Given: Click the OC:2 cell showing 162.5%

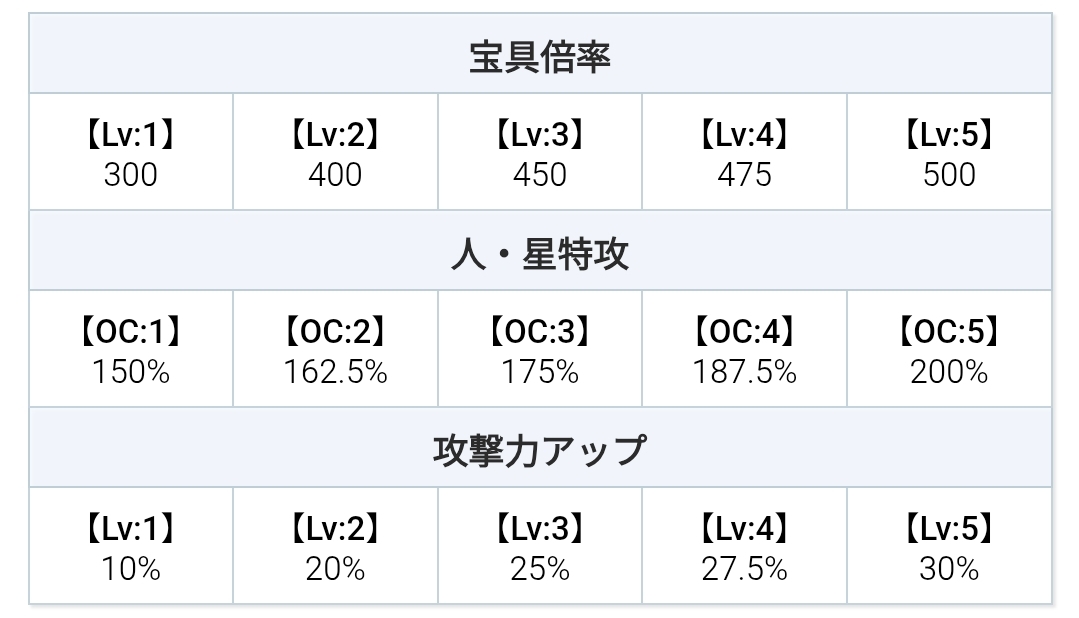Looking at the screenshot, I should click(x=335, y=351).
